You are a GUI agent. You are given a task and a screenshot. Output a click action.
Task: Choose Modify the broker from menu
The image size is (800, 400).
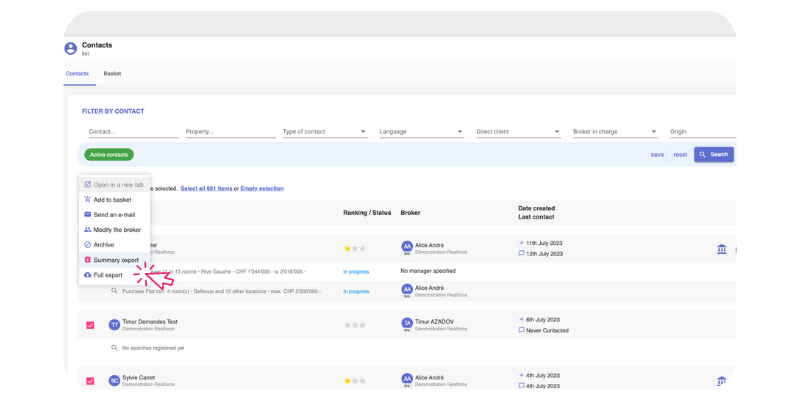click(115, 230)
